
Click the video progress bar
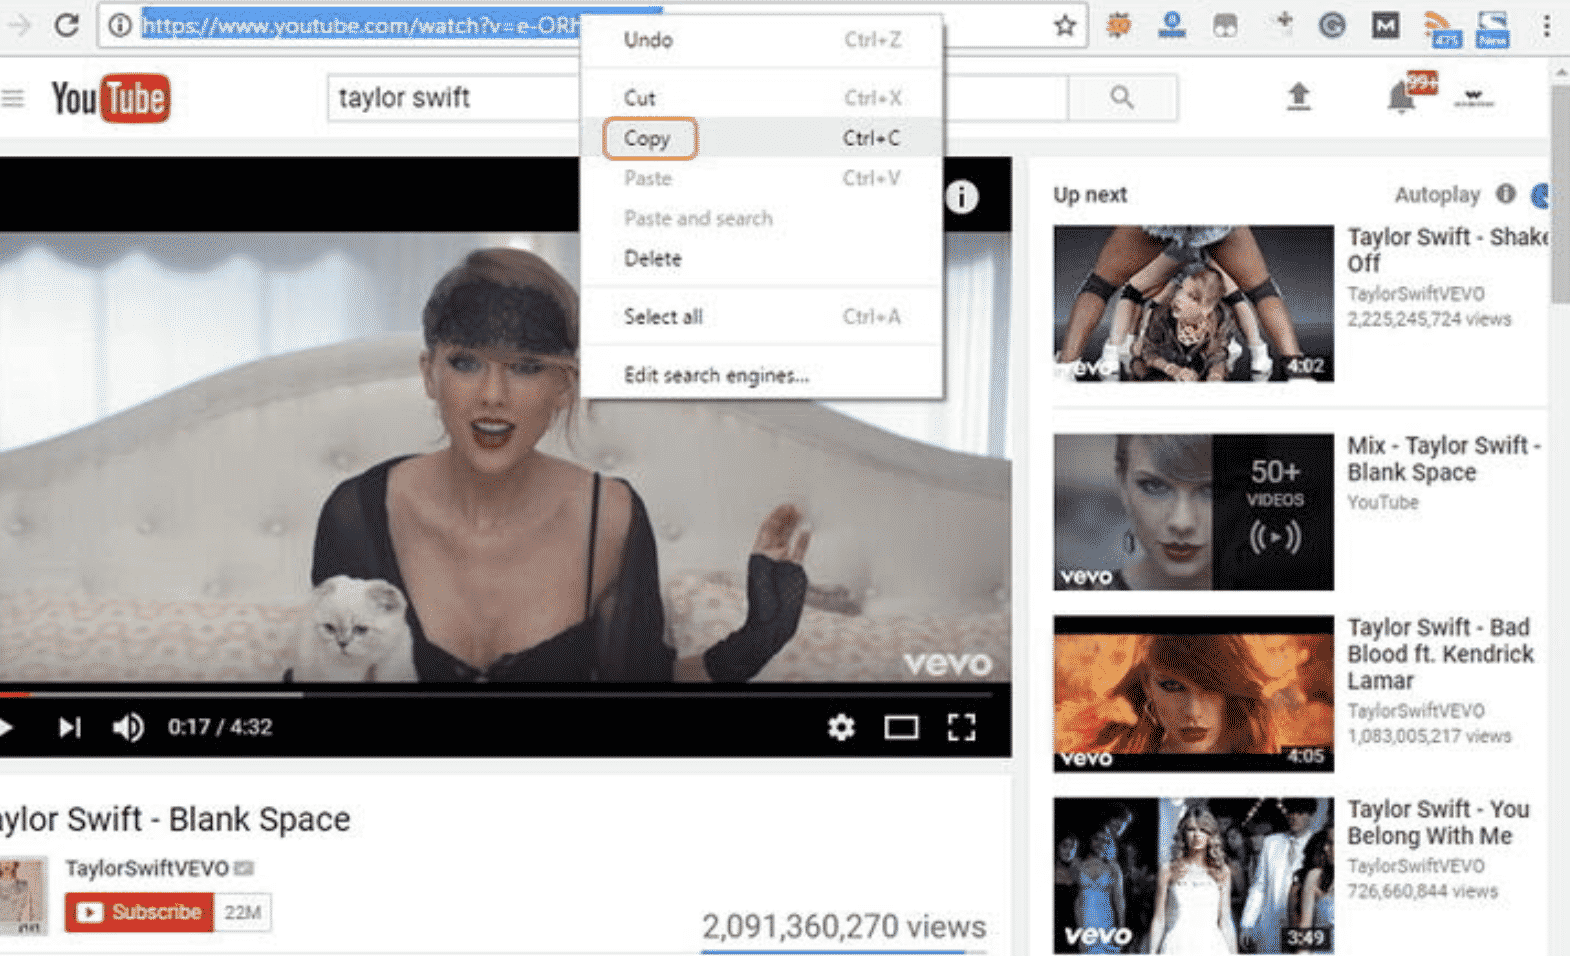coord(500,693)
